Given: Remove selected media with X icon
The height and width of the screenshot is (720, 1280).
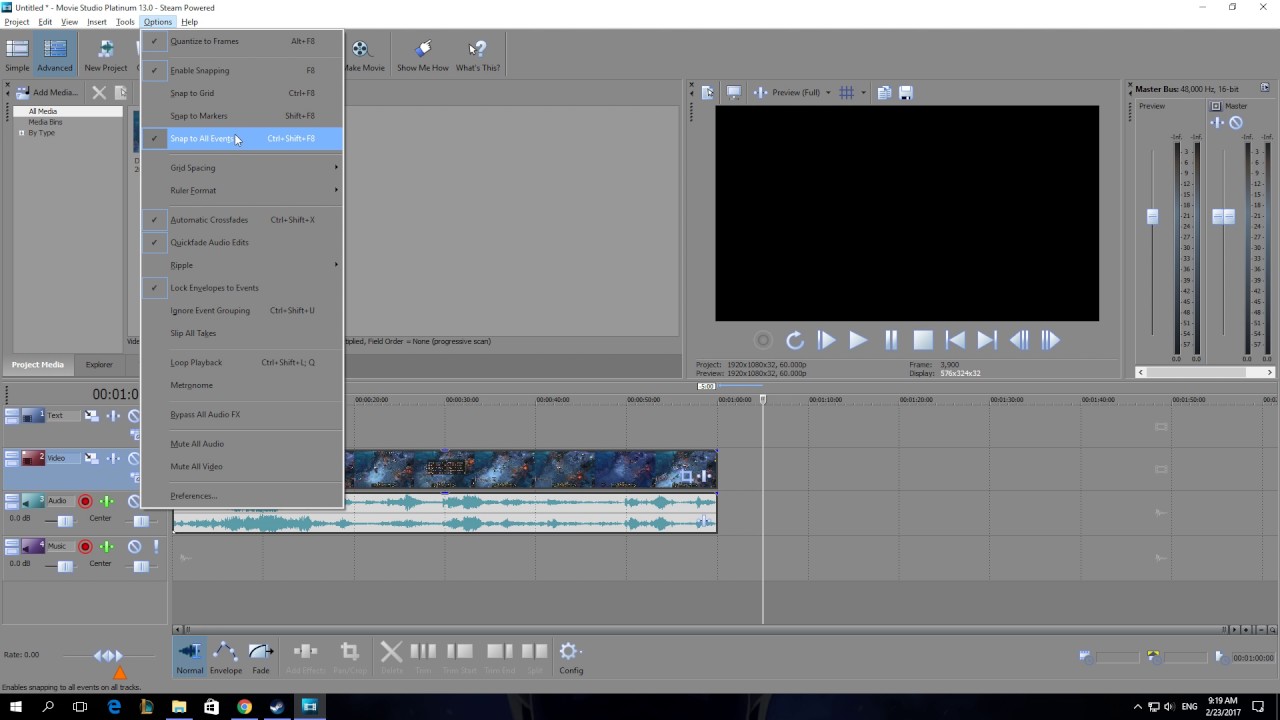Looking at the screenshot, I should point(99,92).
